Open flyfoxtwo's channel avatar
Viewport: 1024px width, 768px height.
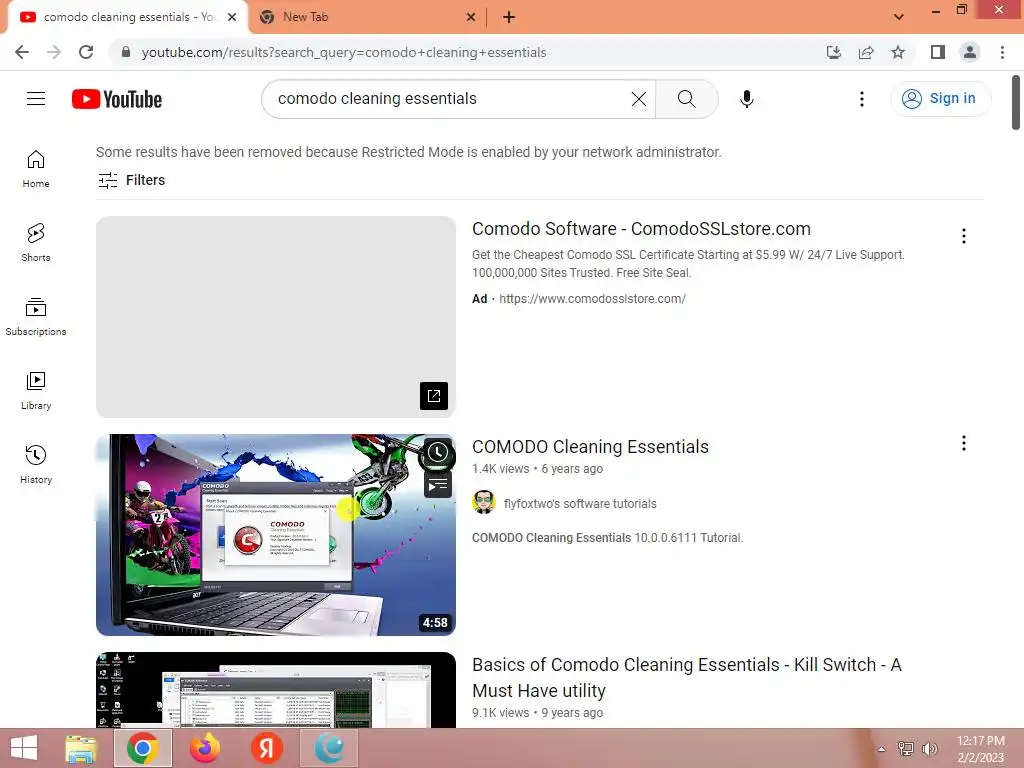coord(484,503)
